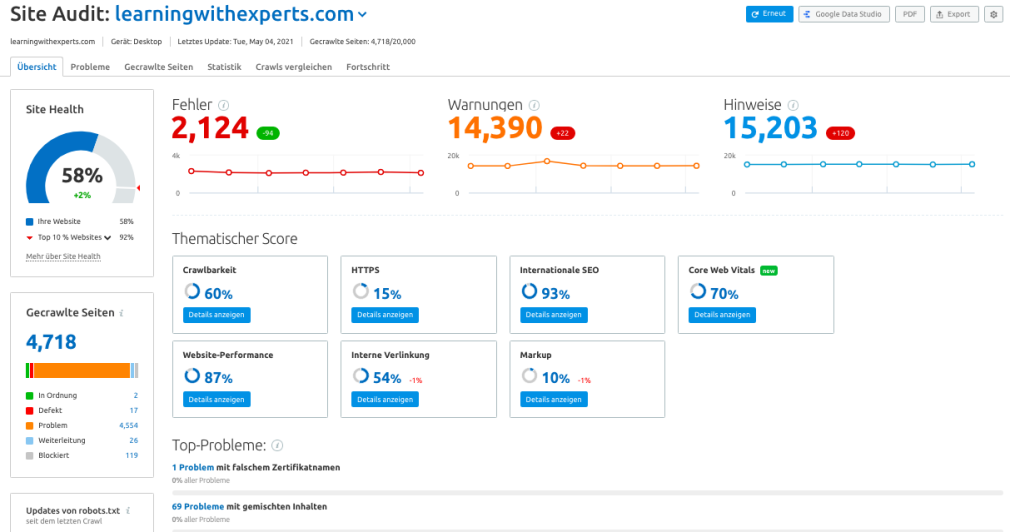Click the red +22 badge next to Warnungen
This screenshot has height=532, width=1010.
pos(562,133)
